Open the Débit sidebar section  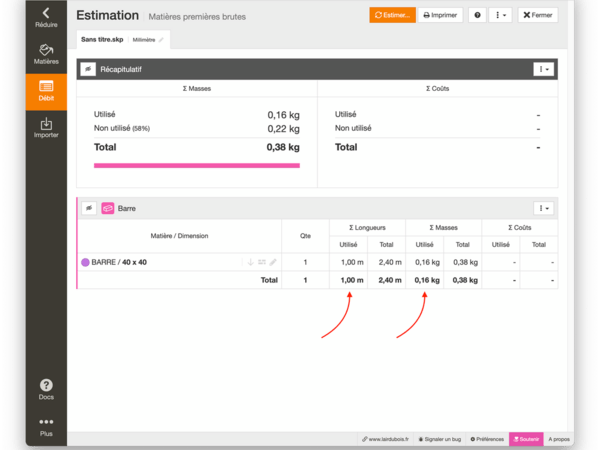[x=45, y=92]
